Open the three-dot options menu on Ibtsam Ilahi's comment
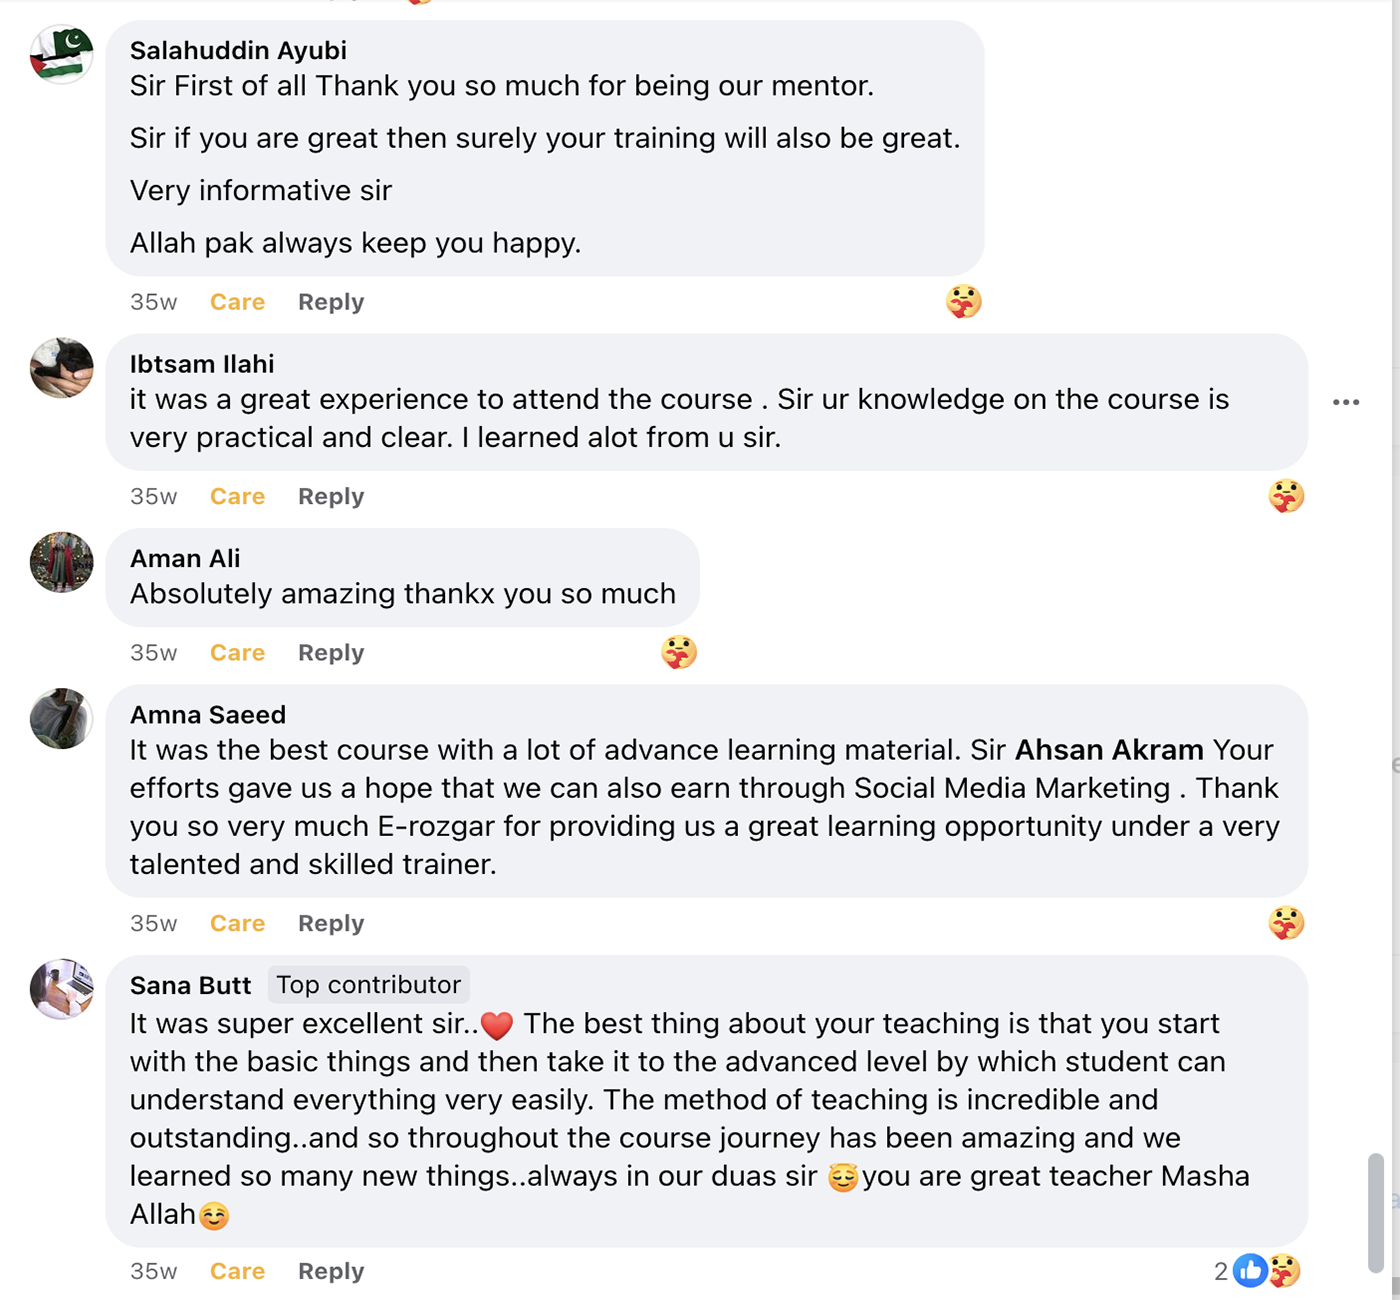Screen dimensions: 1400x1300 tap(1346, 402)
